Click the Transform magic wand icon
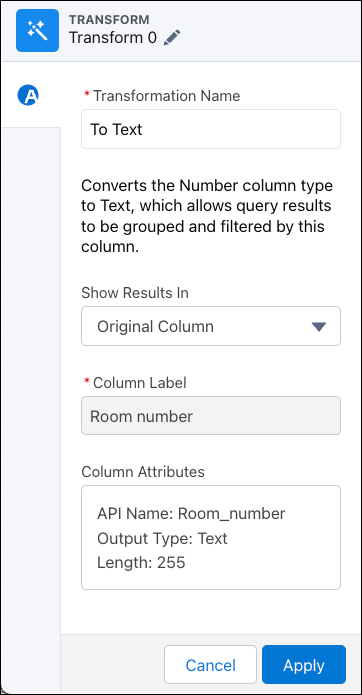Image resolution: width=362 pixels, height=695 pixels. pyautogui.click(x=37, y=31)
